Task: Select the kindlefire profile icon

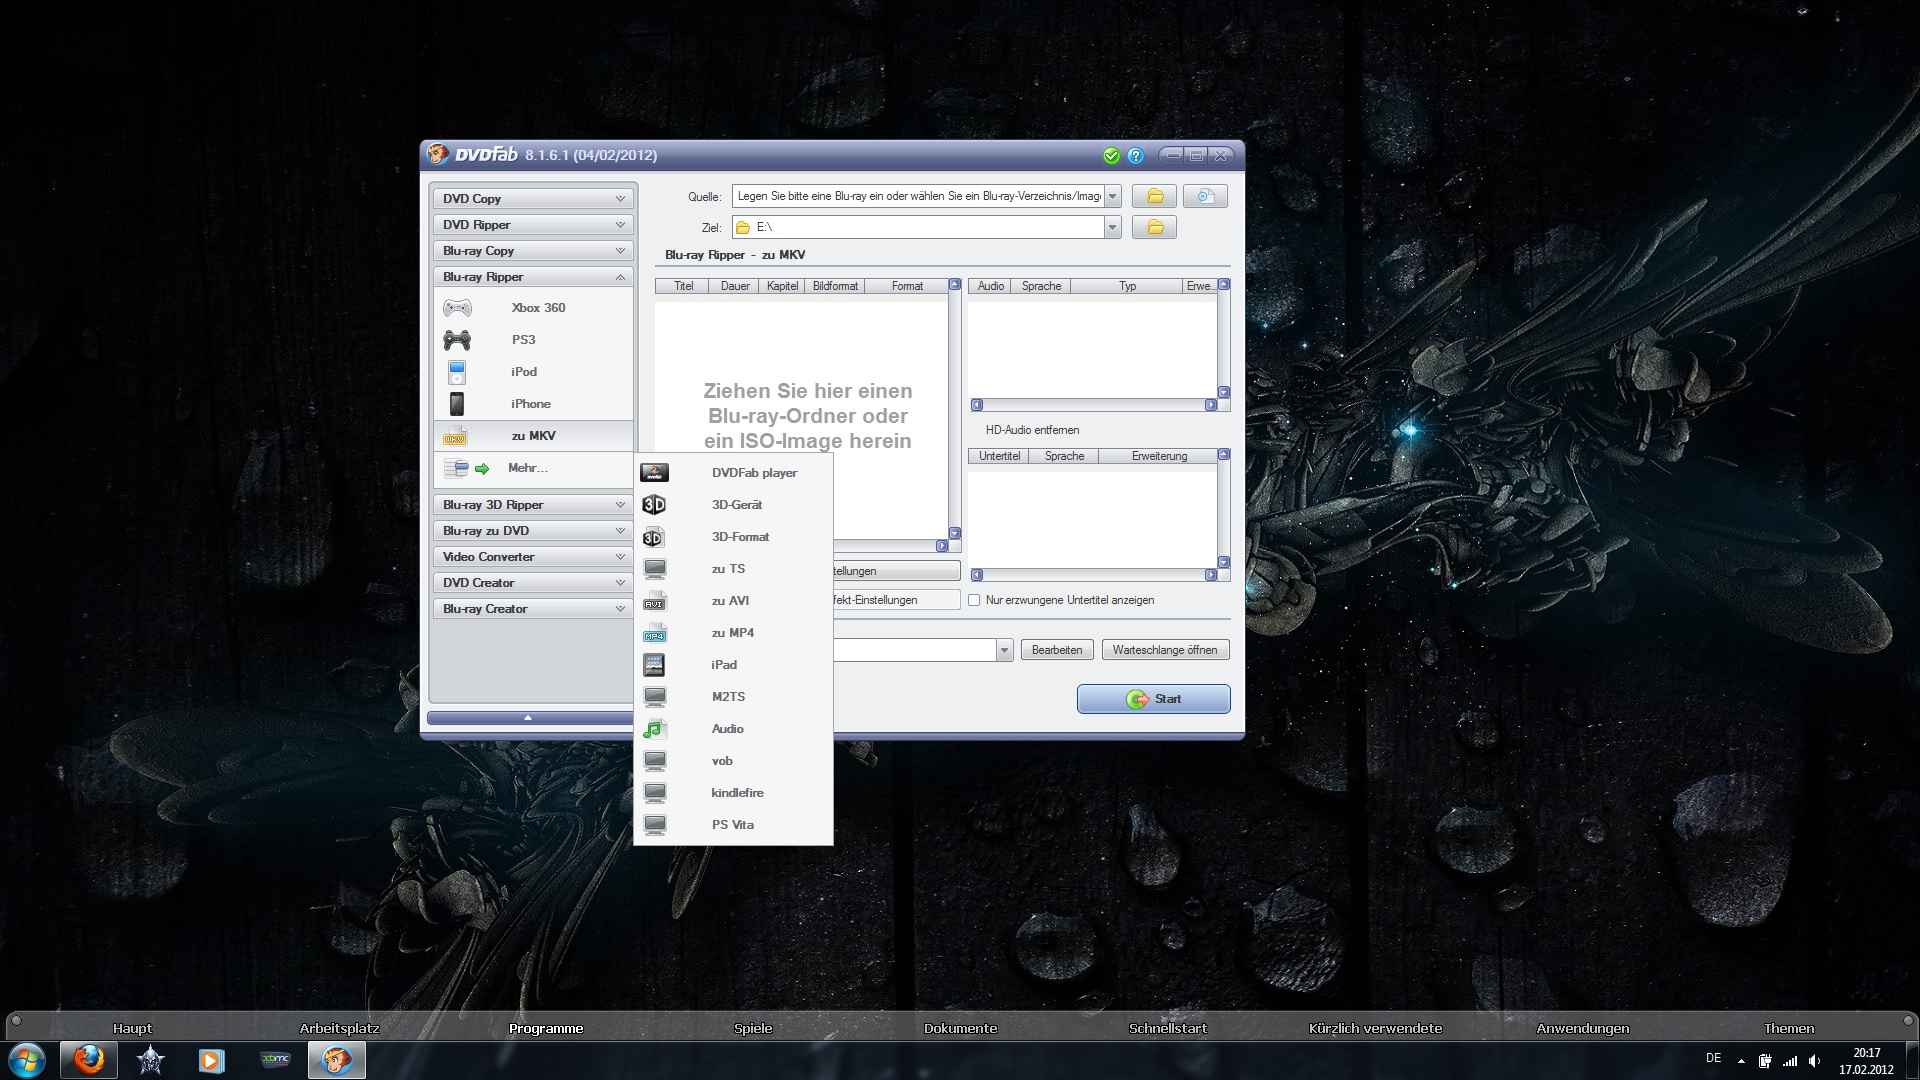Action: click(x=655, y=793)
